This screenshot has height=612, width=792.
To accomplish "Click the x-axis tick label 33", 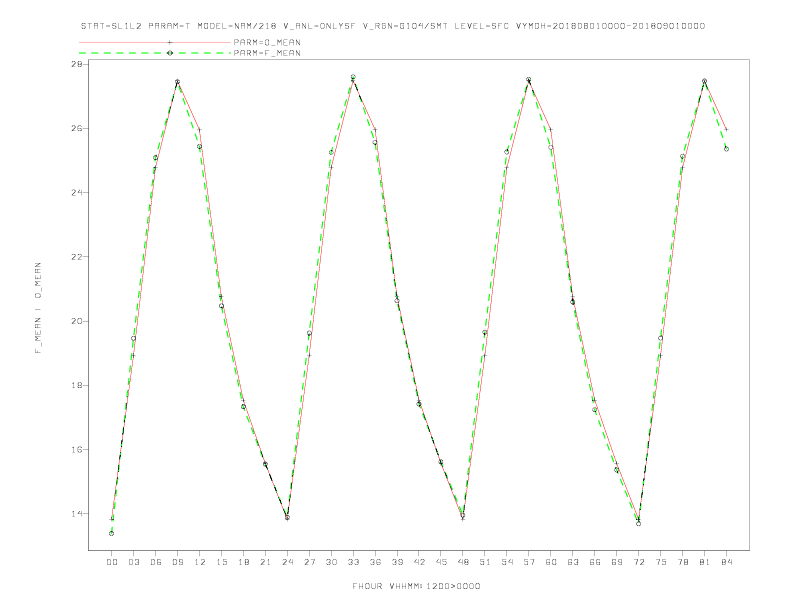I will pos(353,562).
